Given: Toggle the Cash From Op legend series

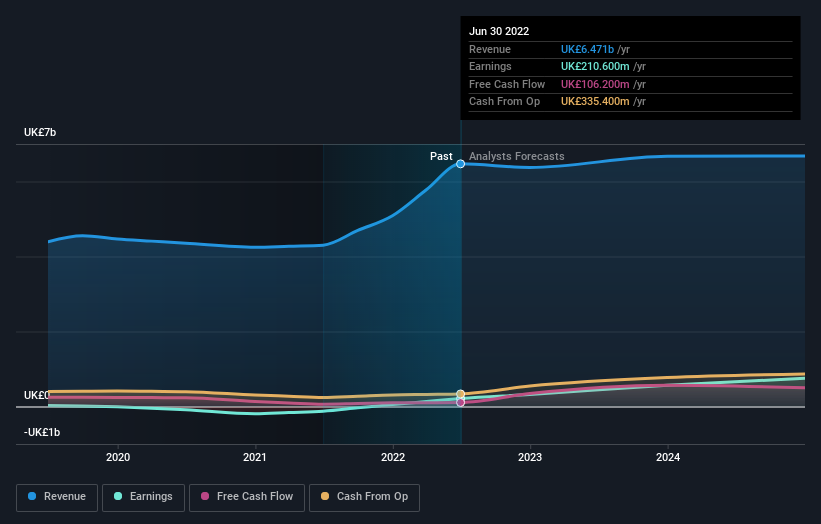Looking at the screenshot, I should tap(364, 497).
